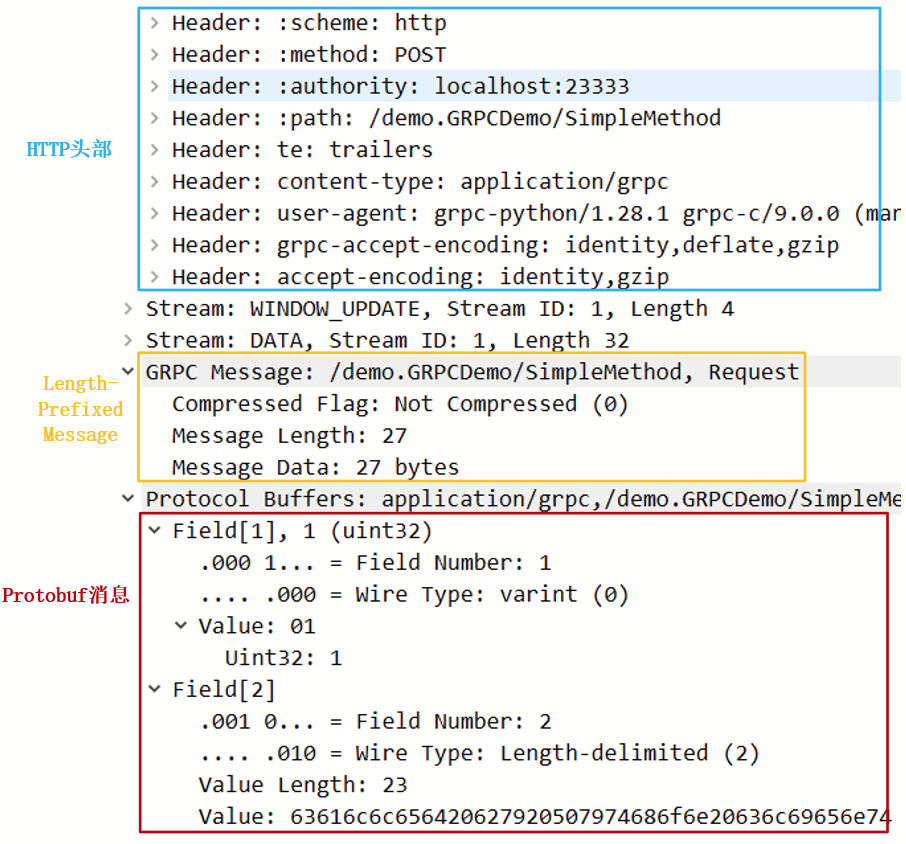Collapse the GRPC Message section

click(128, 372)
